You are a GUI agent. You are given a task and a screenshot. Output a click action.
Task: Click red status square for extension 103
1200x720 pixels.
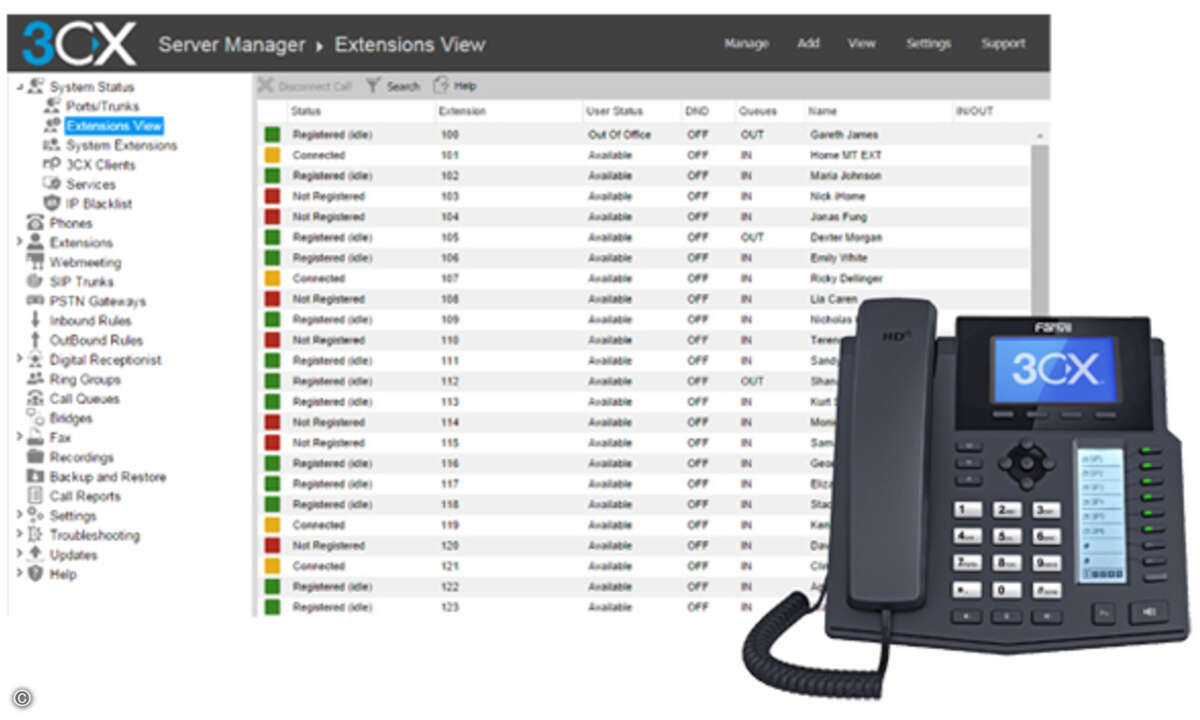tap(272, 196)
